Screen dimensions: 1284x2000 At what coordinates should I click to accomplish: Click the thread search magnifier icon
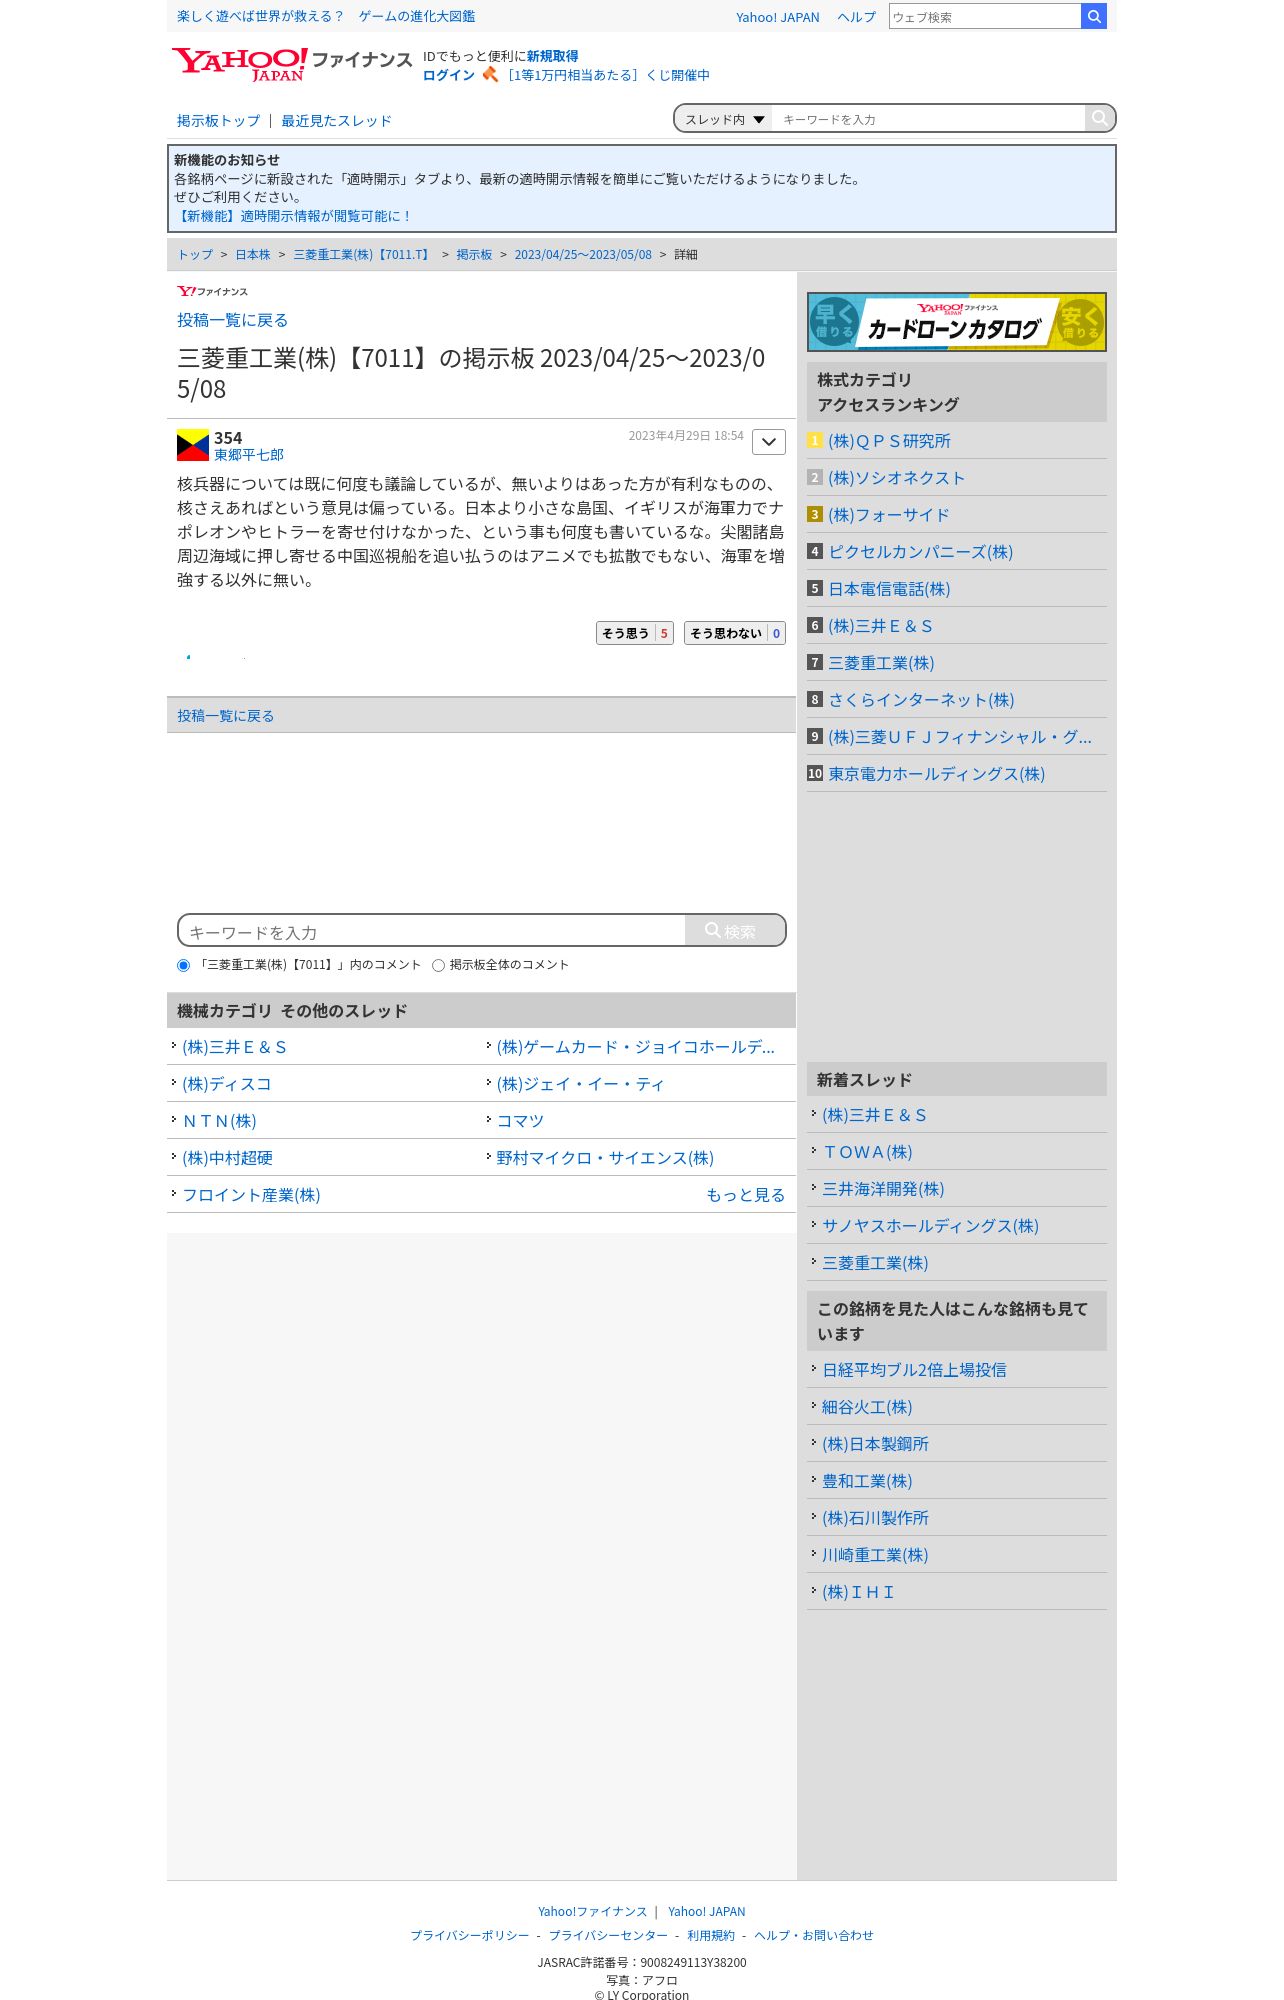pos(1099,118)
